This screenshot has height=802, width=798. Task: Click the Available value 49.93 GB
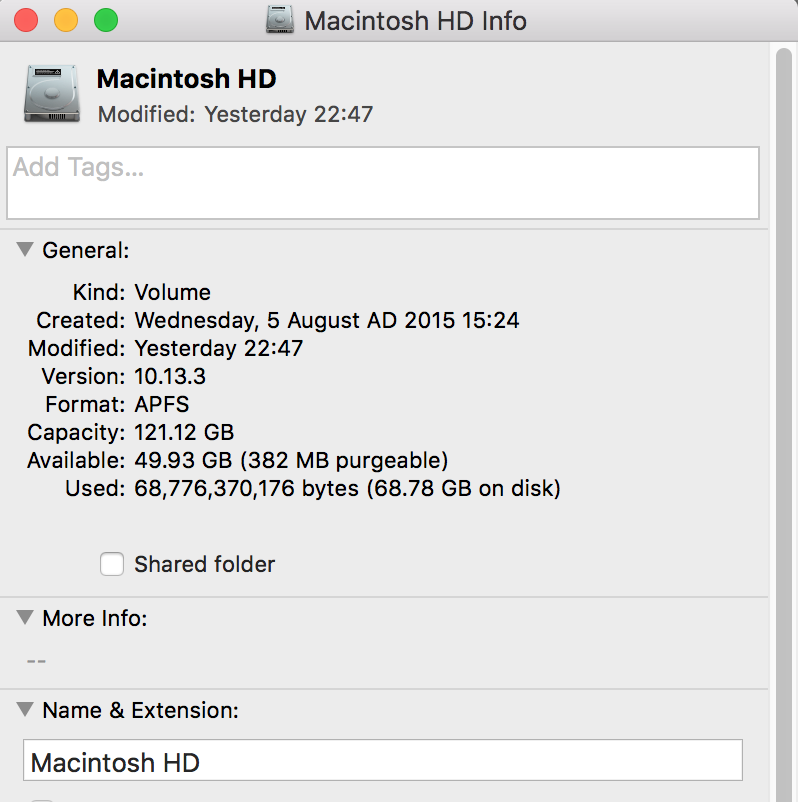183,460
